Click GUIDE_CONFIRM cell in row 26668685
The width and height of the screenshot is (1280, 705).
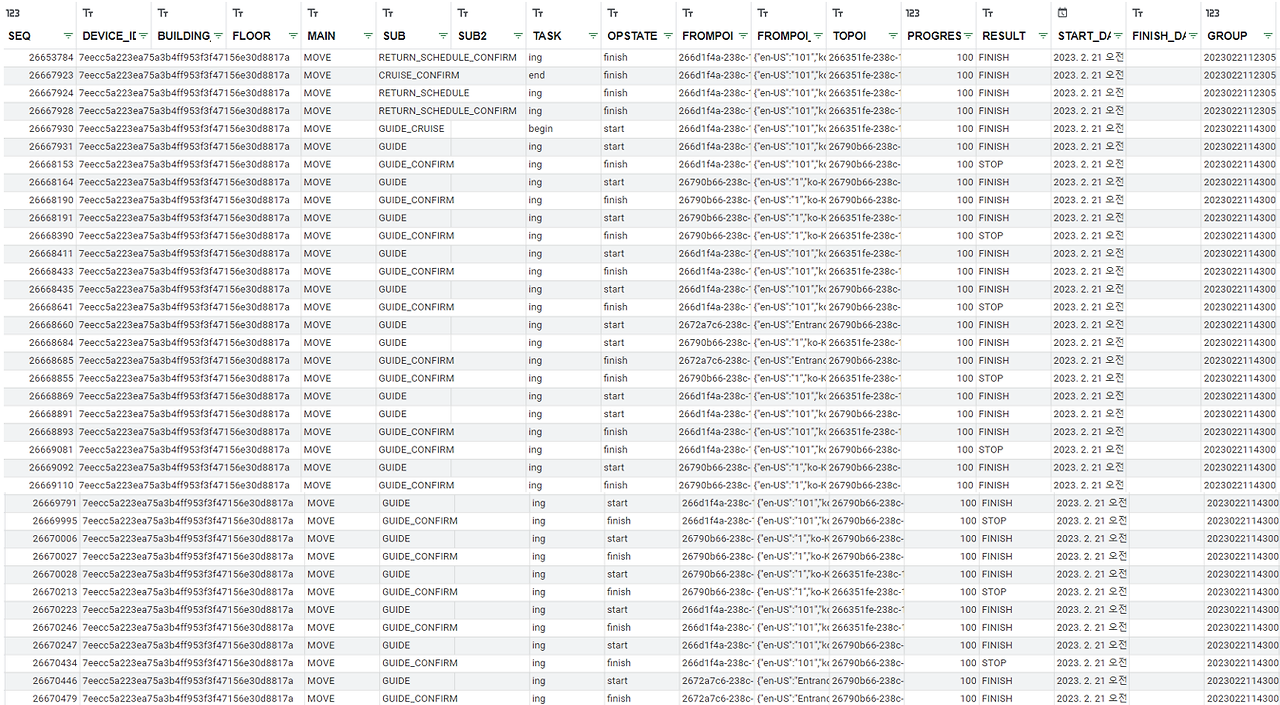(416, 360)
